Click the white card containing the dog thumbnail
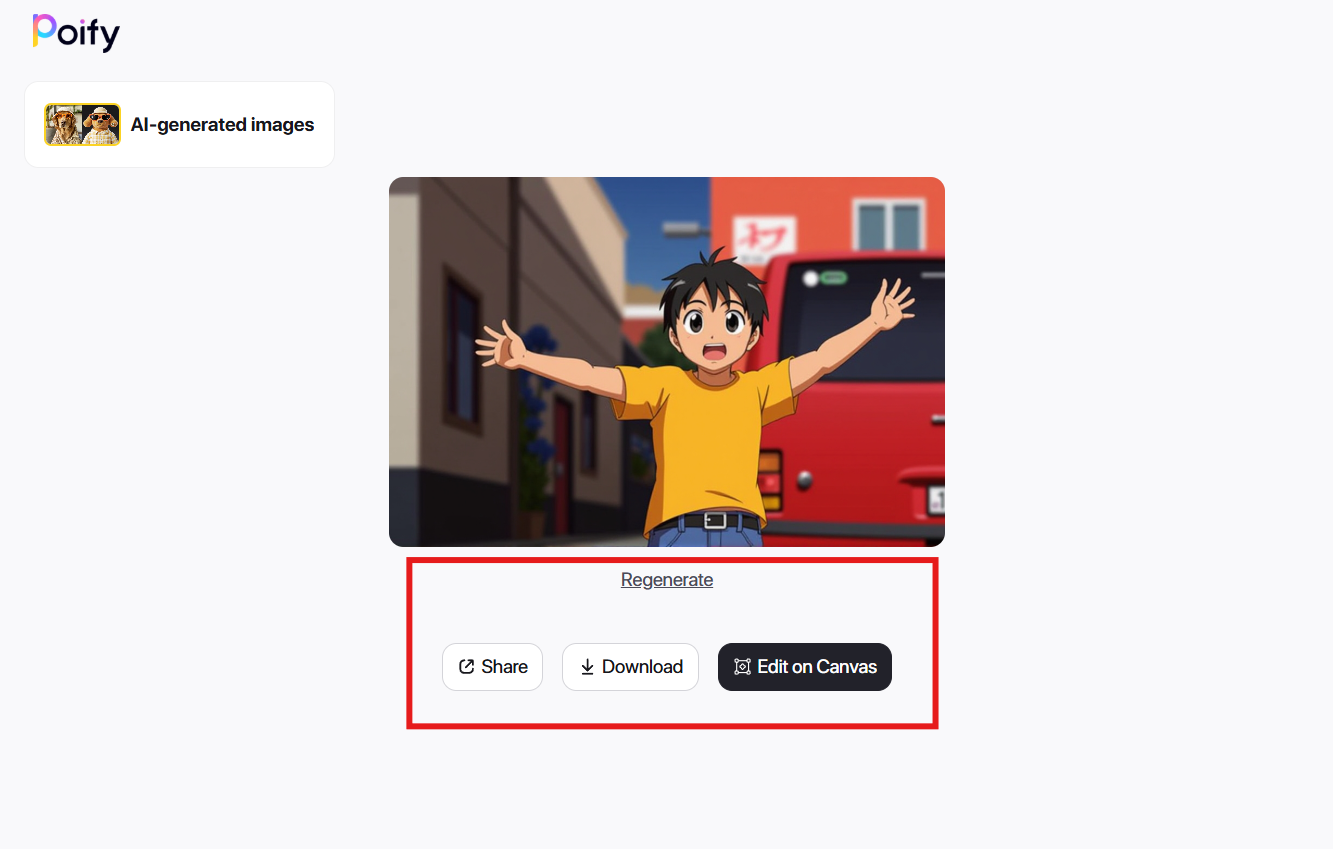 coord(179,124)
